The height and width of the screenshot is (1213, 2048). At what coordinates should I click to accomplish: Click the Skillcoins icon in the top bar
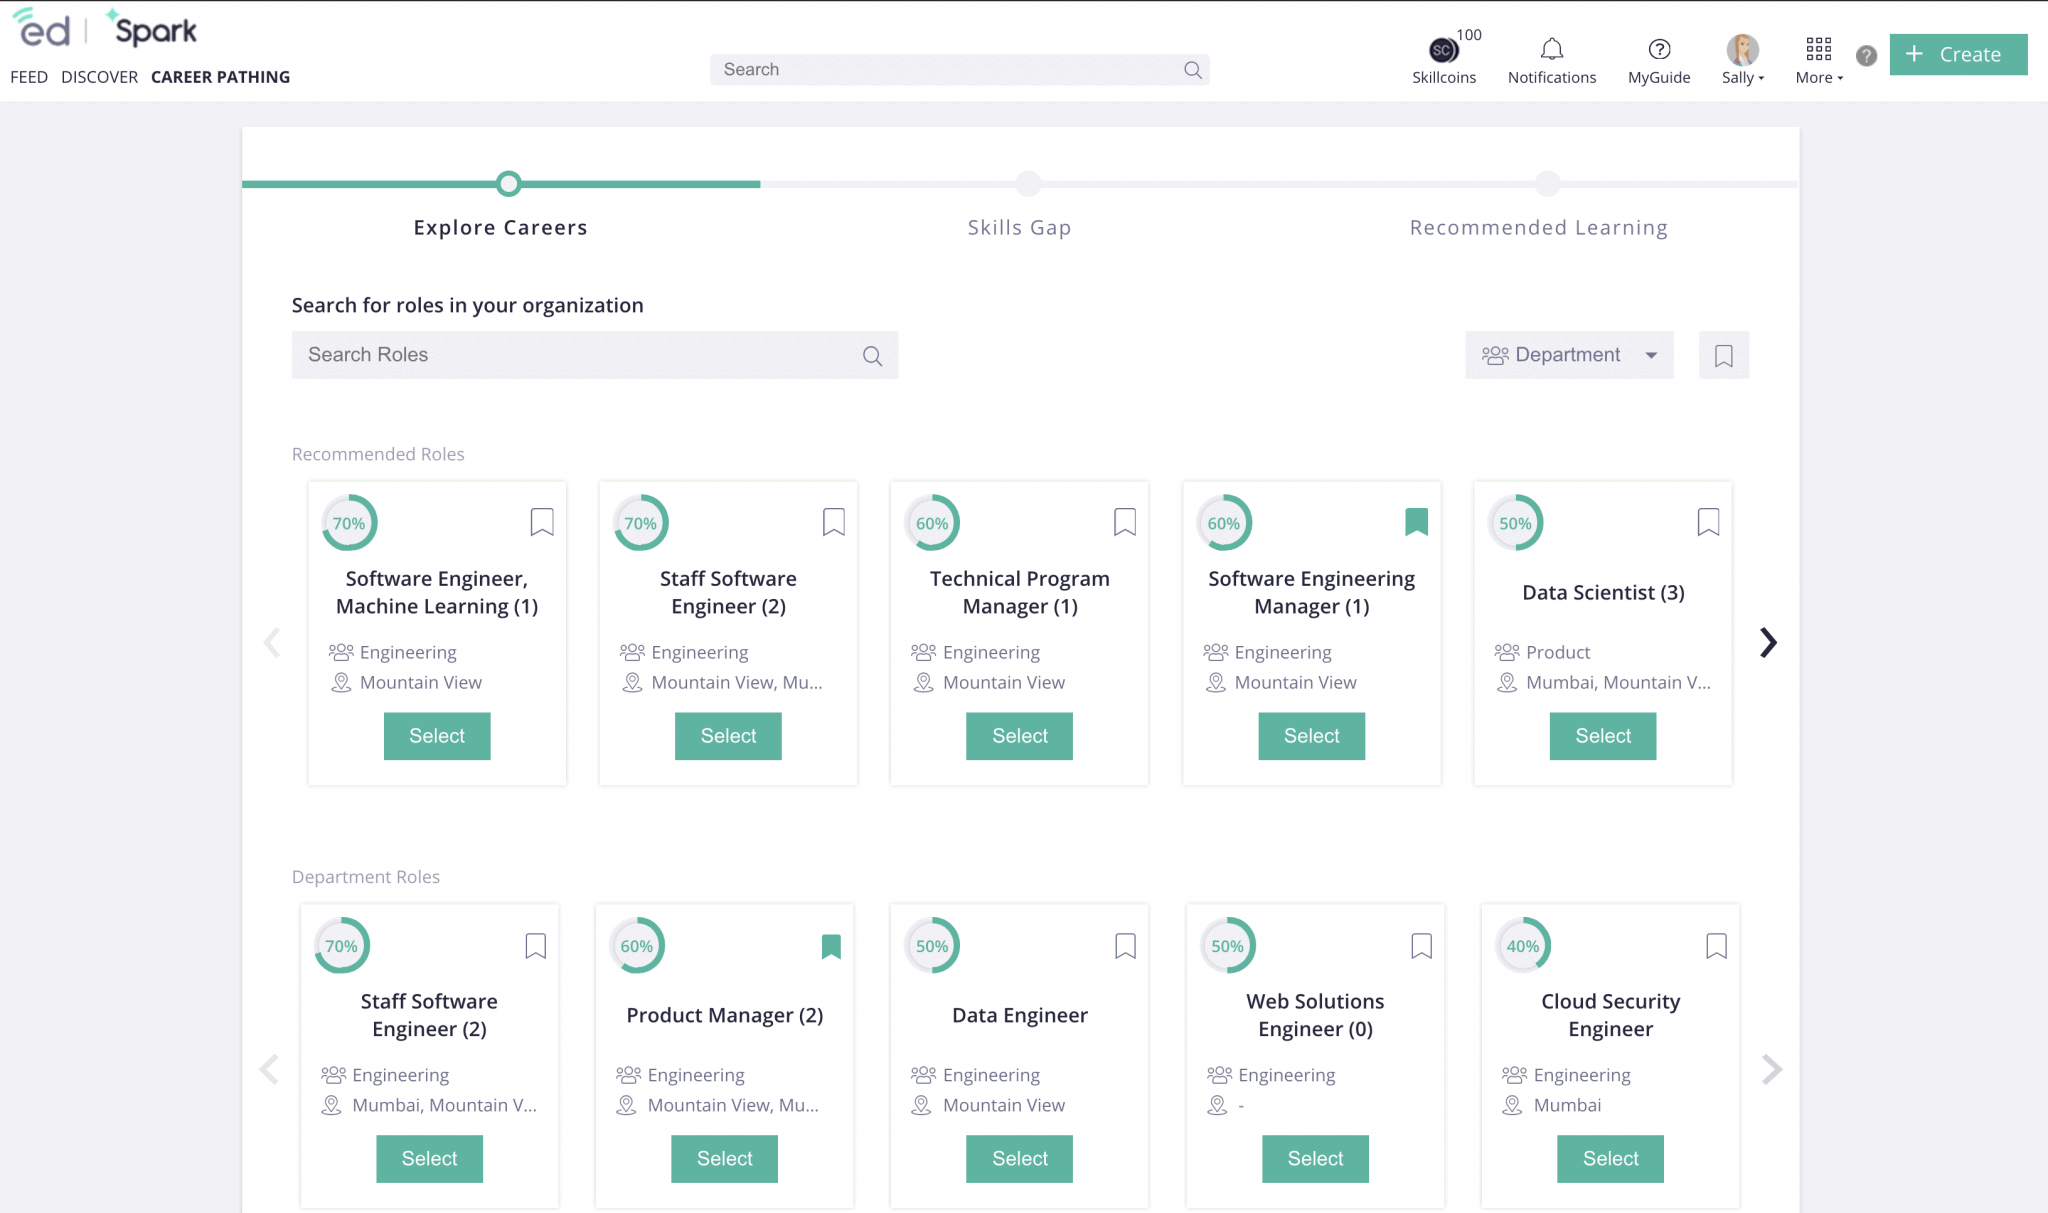click(x=1443, y=48)
